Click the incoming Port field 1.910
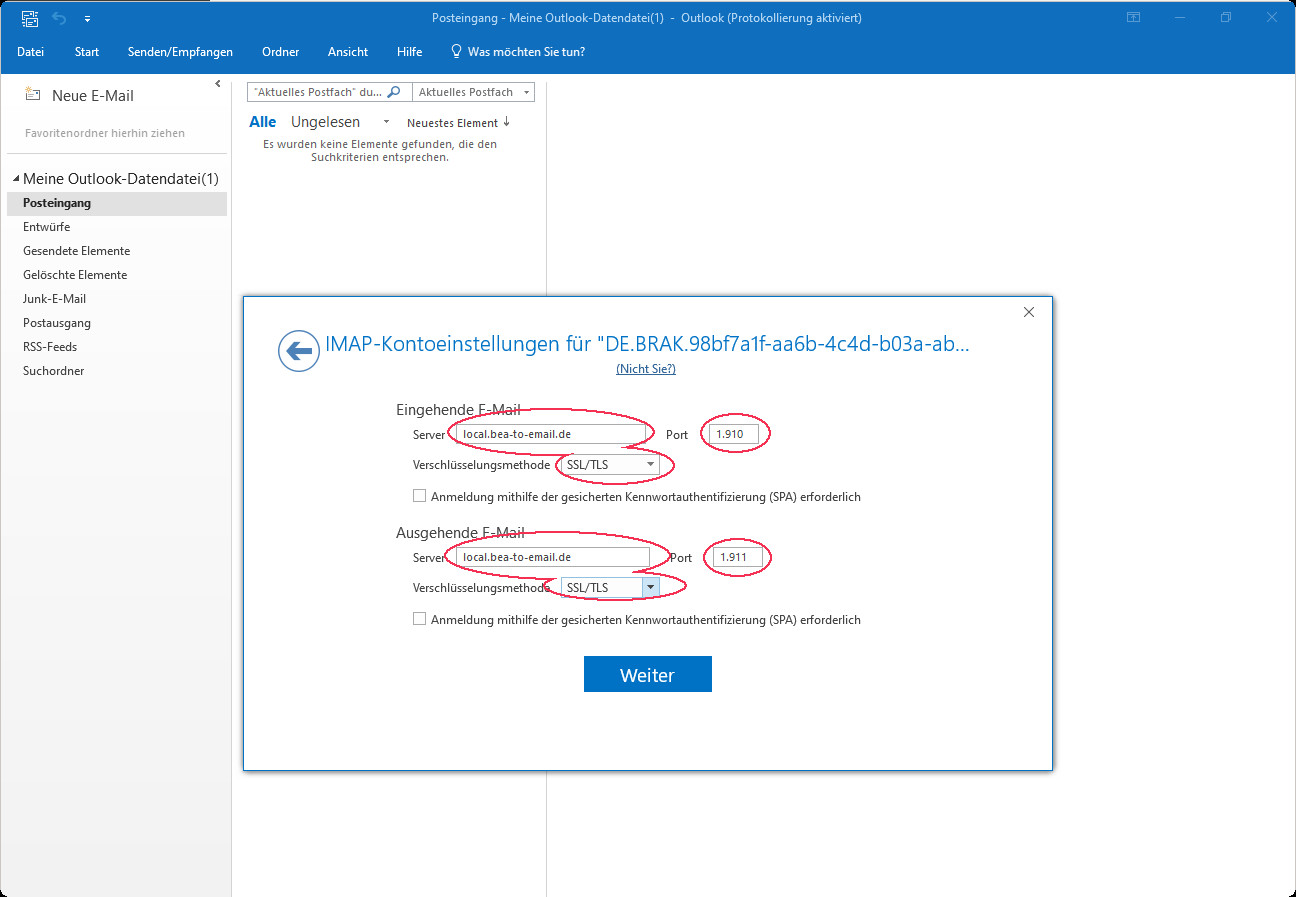Screen dimensions: 1296x897 tap(735, 434)
